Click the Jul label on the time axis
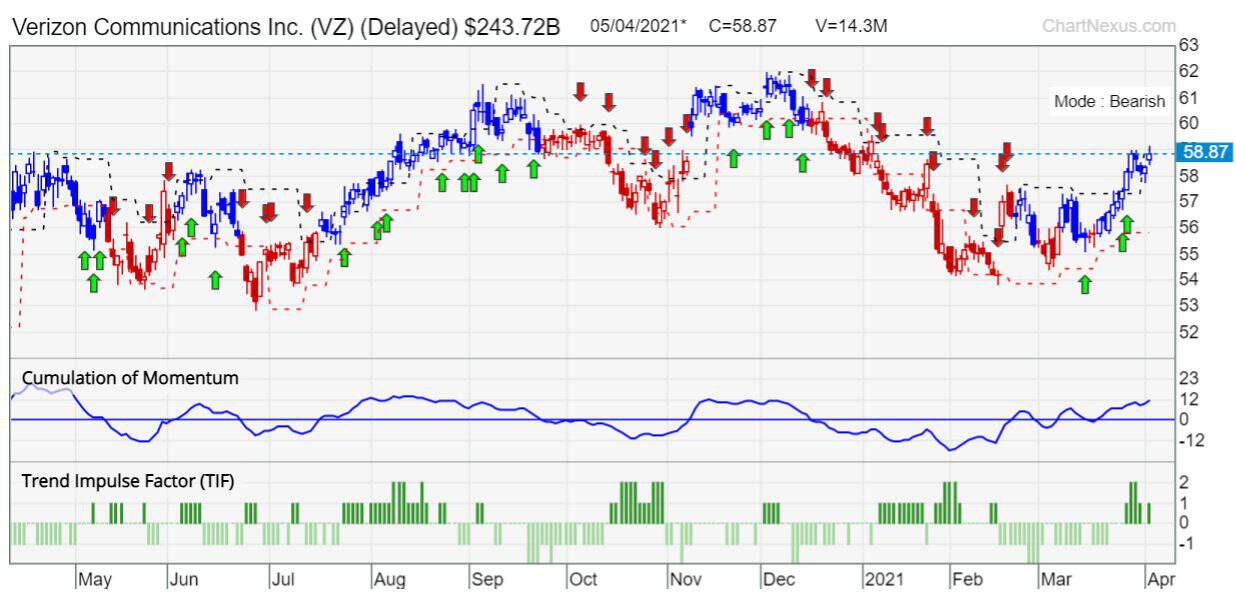The image size is (1236, 595). tap(284, 579)
